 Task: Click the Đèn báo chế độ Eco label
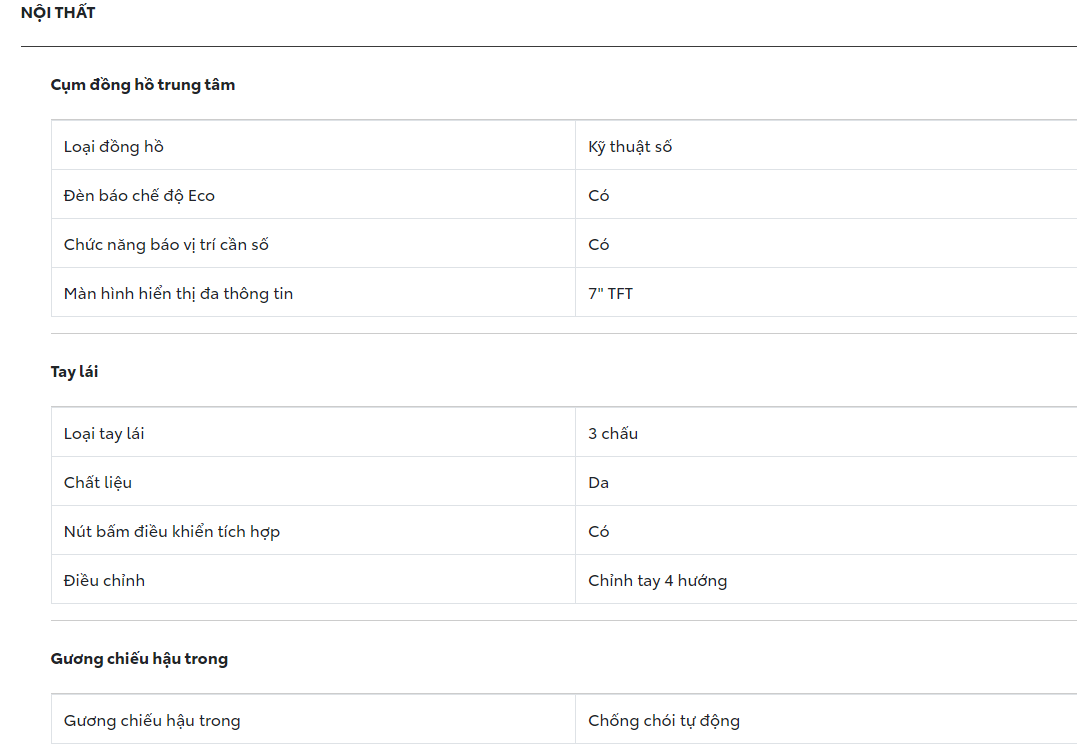(139, 196)
